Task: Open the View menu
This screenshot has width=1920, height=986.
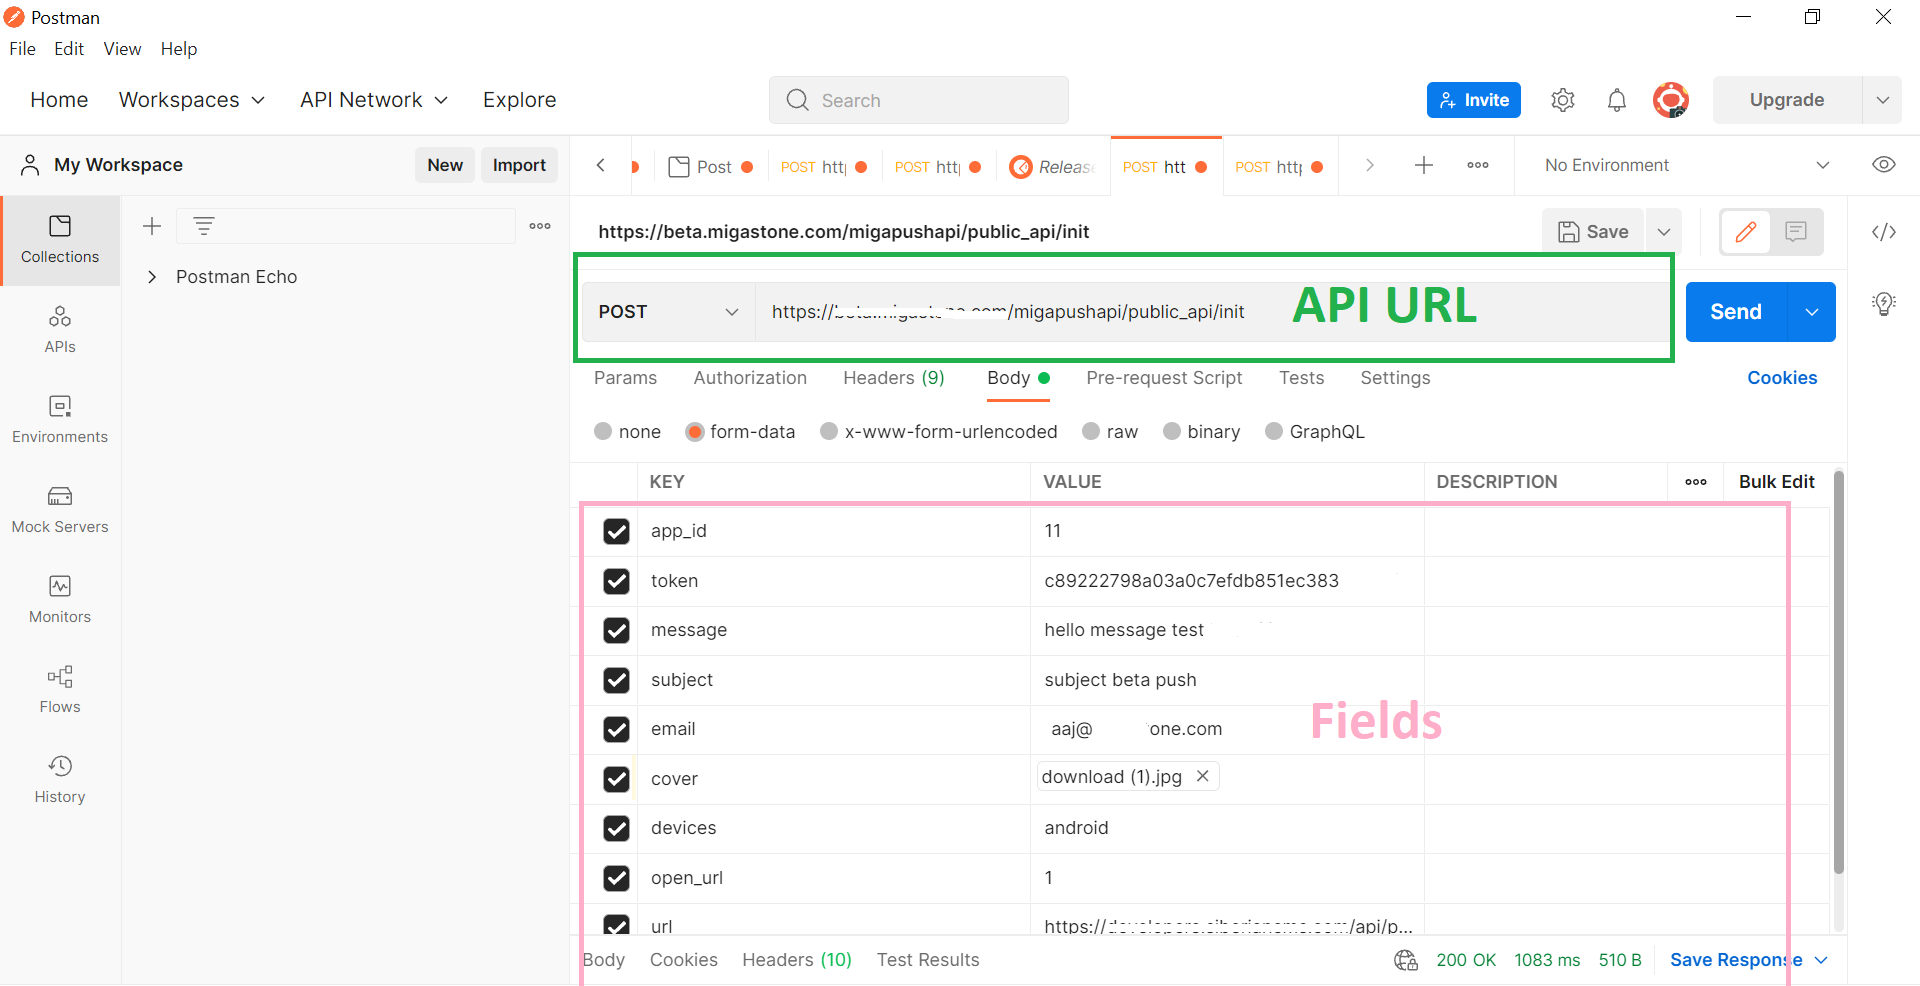Action: click(x=122, y=49)
